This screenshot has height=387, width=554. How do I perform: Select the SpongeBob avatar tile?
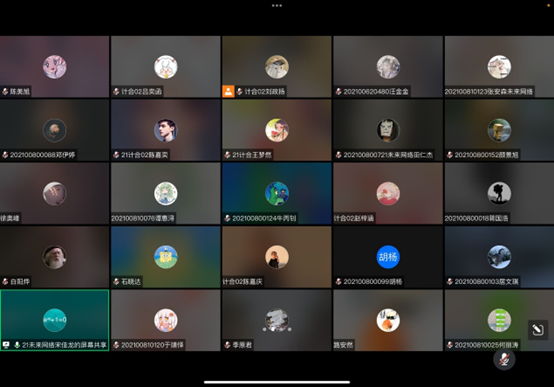[x=166, y=257]
